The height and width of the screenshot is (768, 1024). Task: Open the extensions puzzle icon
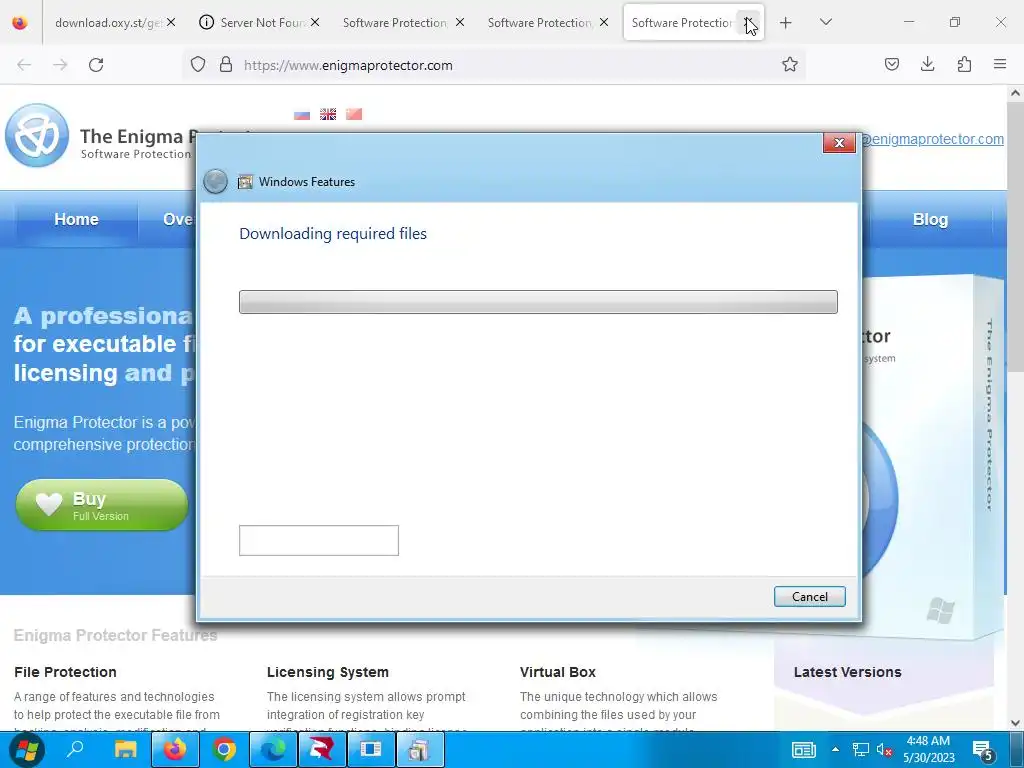(x=964, y=64)
